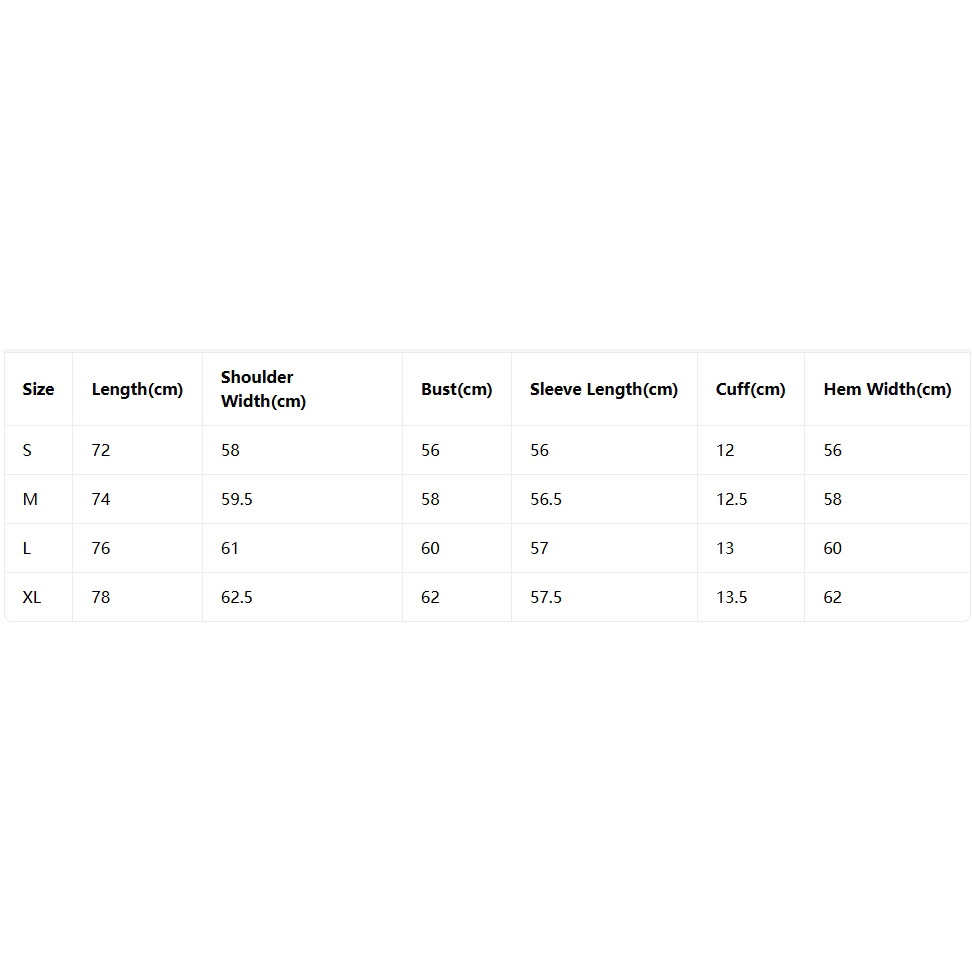Click shoulder width value 59.5

236,499
